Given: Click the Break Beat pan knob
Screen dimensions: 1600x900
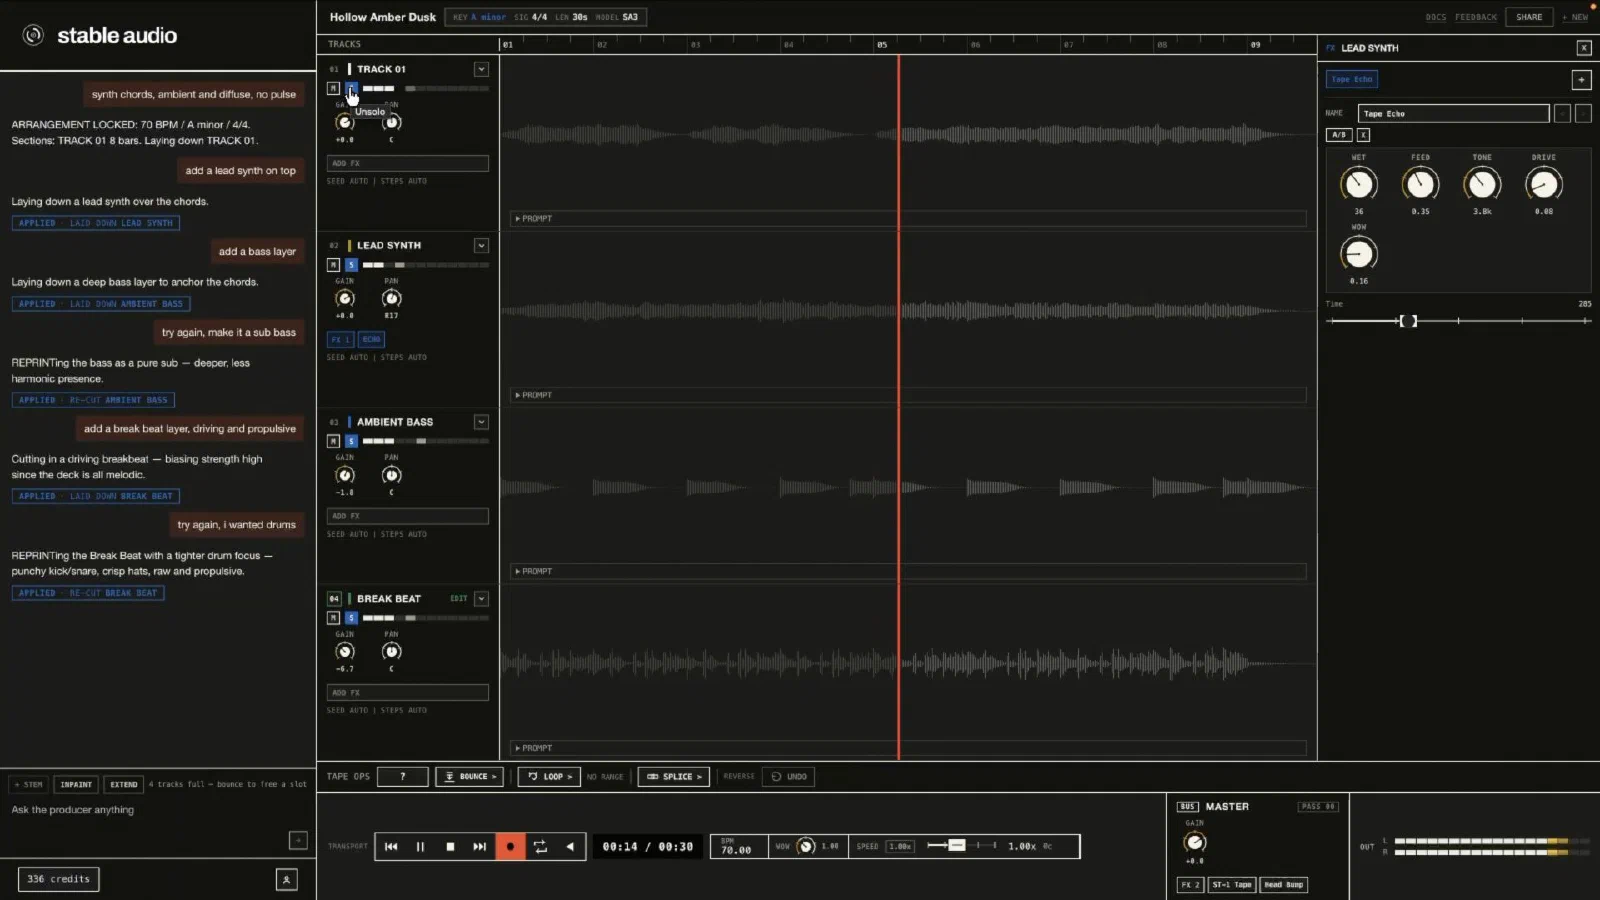Looking at the screenshot, I should point(391,651).
